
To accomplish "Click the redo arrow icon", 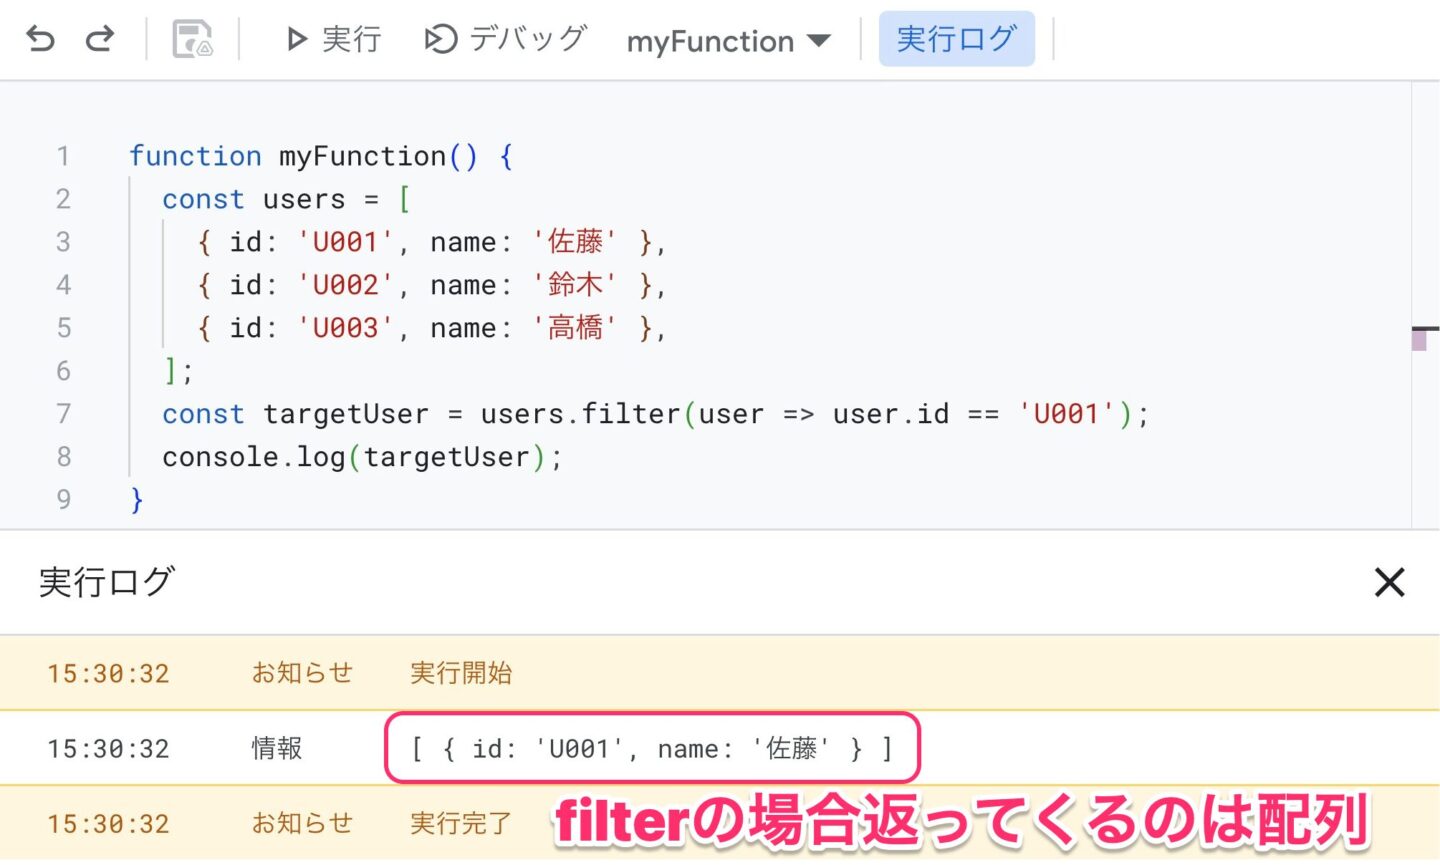I will [x=99, y=40].
